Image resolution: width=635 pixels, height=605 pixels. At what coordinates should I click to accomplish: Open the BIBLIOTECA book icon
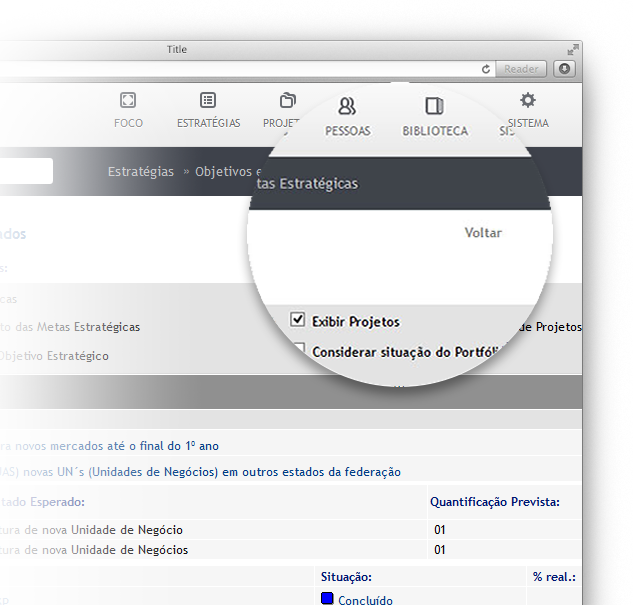[434, 106]
